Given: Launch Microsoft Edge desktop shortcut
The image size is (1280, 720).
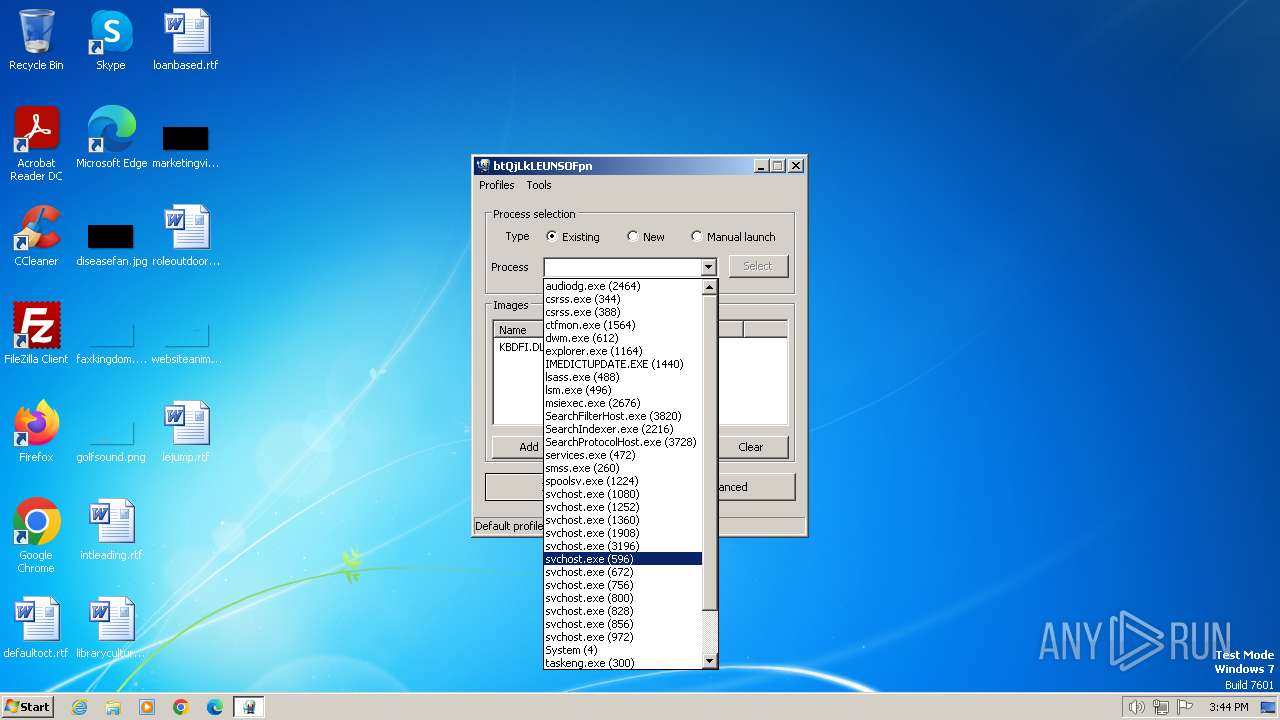Looking at the screenshot, I should [x=111, y=137].
